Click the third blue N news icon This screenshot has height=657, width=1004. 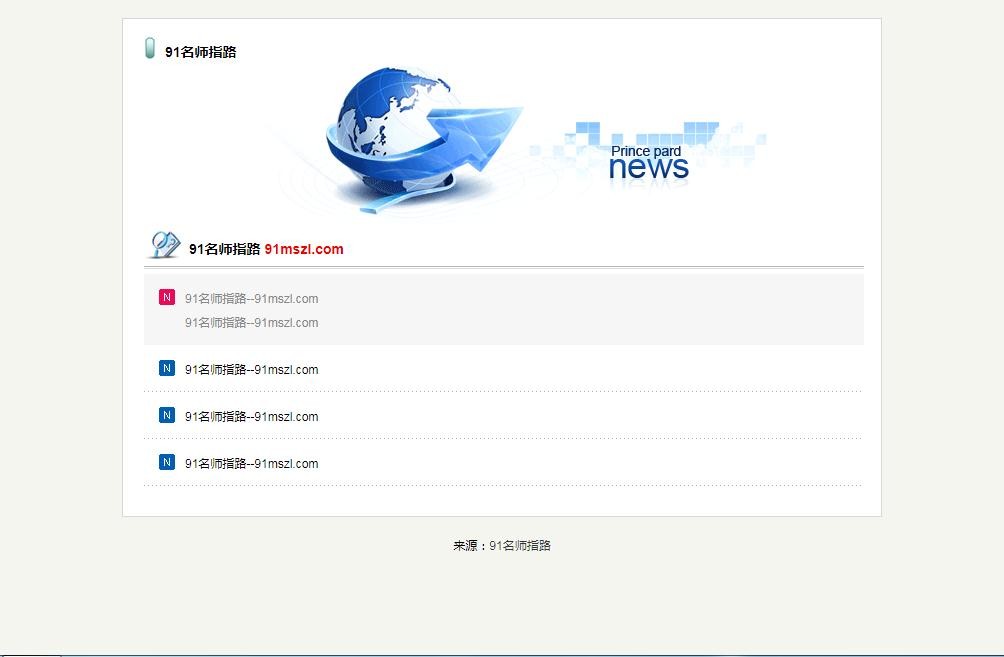[x=166, y=462]
